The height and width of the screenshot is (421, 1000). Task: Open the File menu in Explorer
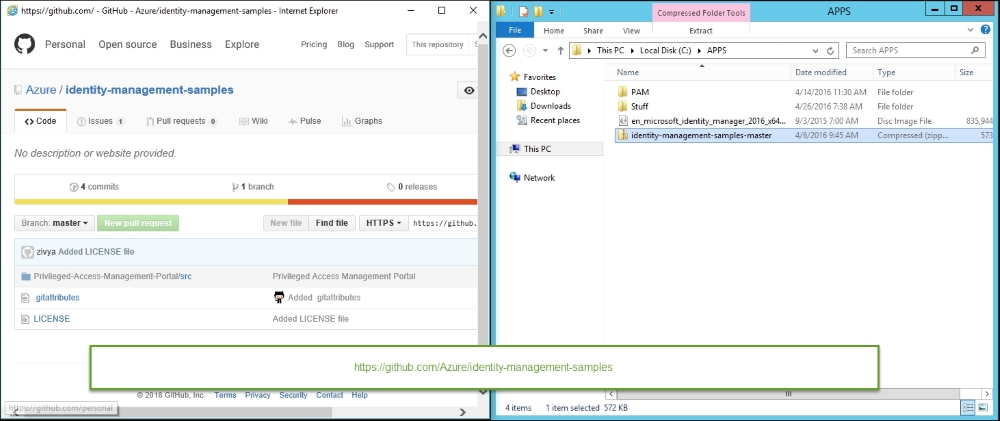tap(515, 31)
